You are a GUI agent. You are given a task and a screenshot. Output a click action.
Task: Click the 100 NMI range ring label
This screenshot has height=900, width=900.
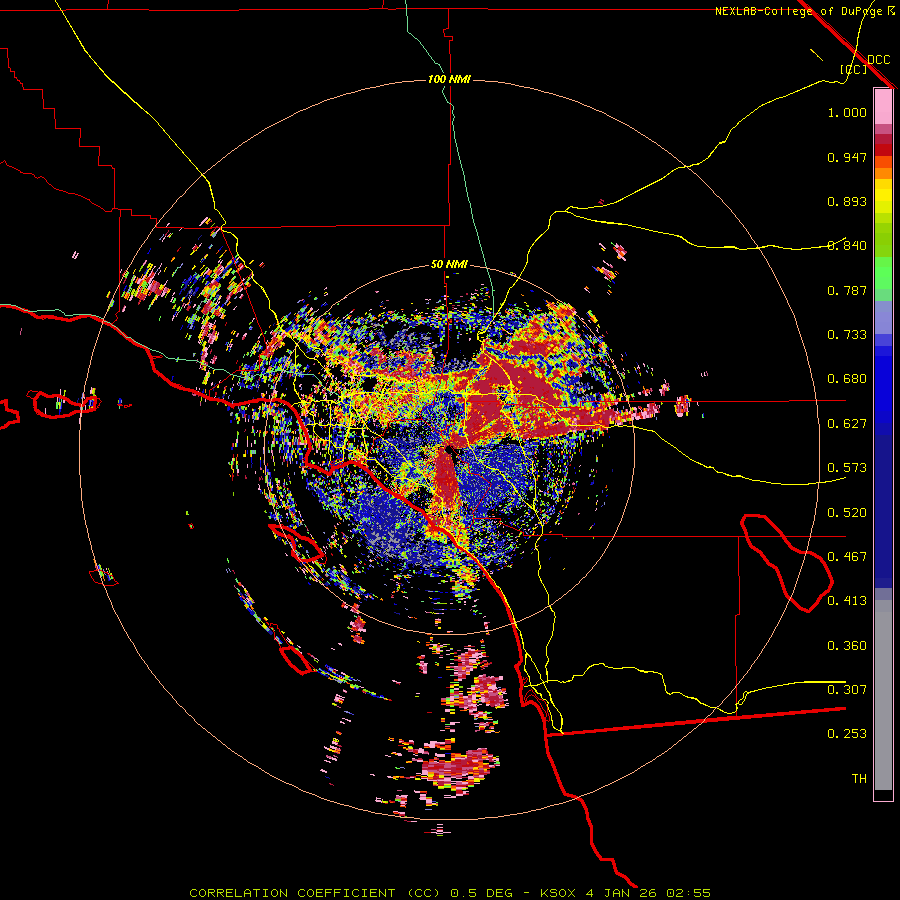coord(449,79)
